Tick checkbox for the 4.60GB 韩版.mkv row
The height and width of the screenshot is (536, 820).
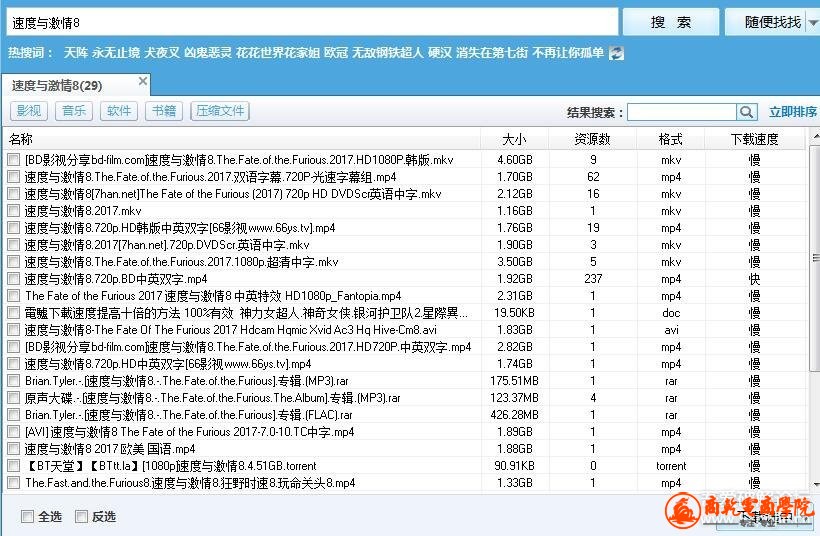click(x=14, y=159)
